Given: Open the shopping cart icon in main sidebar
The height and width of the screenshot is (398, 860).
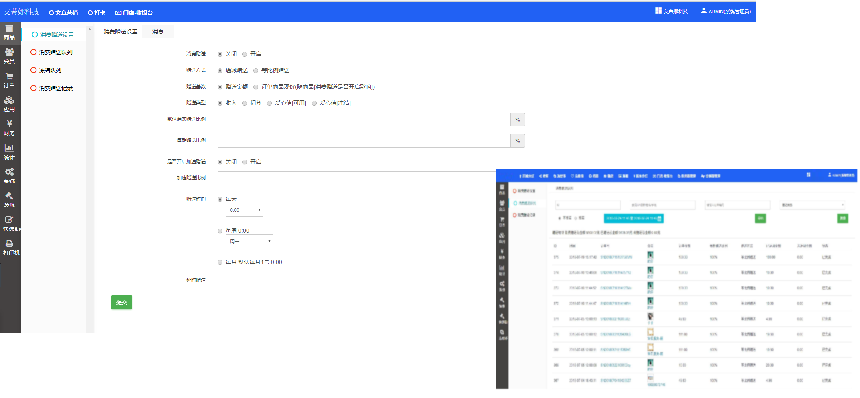Looking at the screenshot, I should [9, 76].
